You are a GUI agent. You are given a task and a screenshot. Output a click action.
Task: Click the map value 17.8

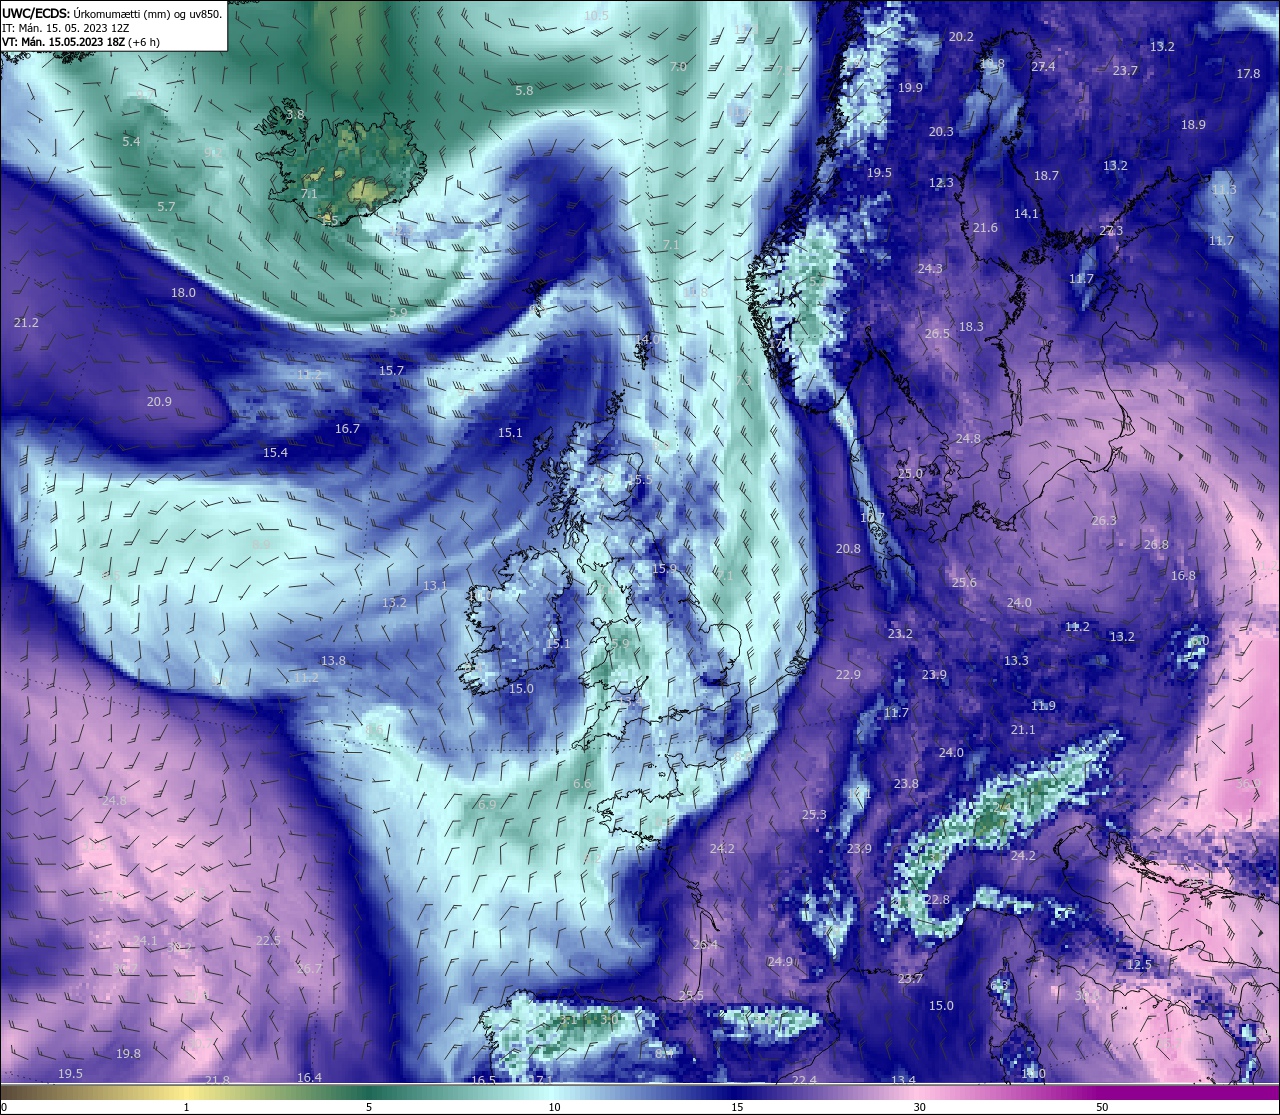click(x=1248, y=73)
